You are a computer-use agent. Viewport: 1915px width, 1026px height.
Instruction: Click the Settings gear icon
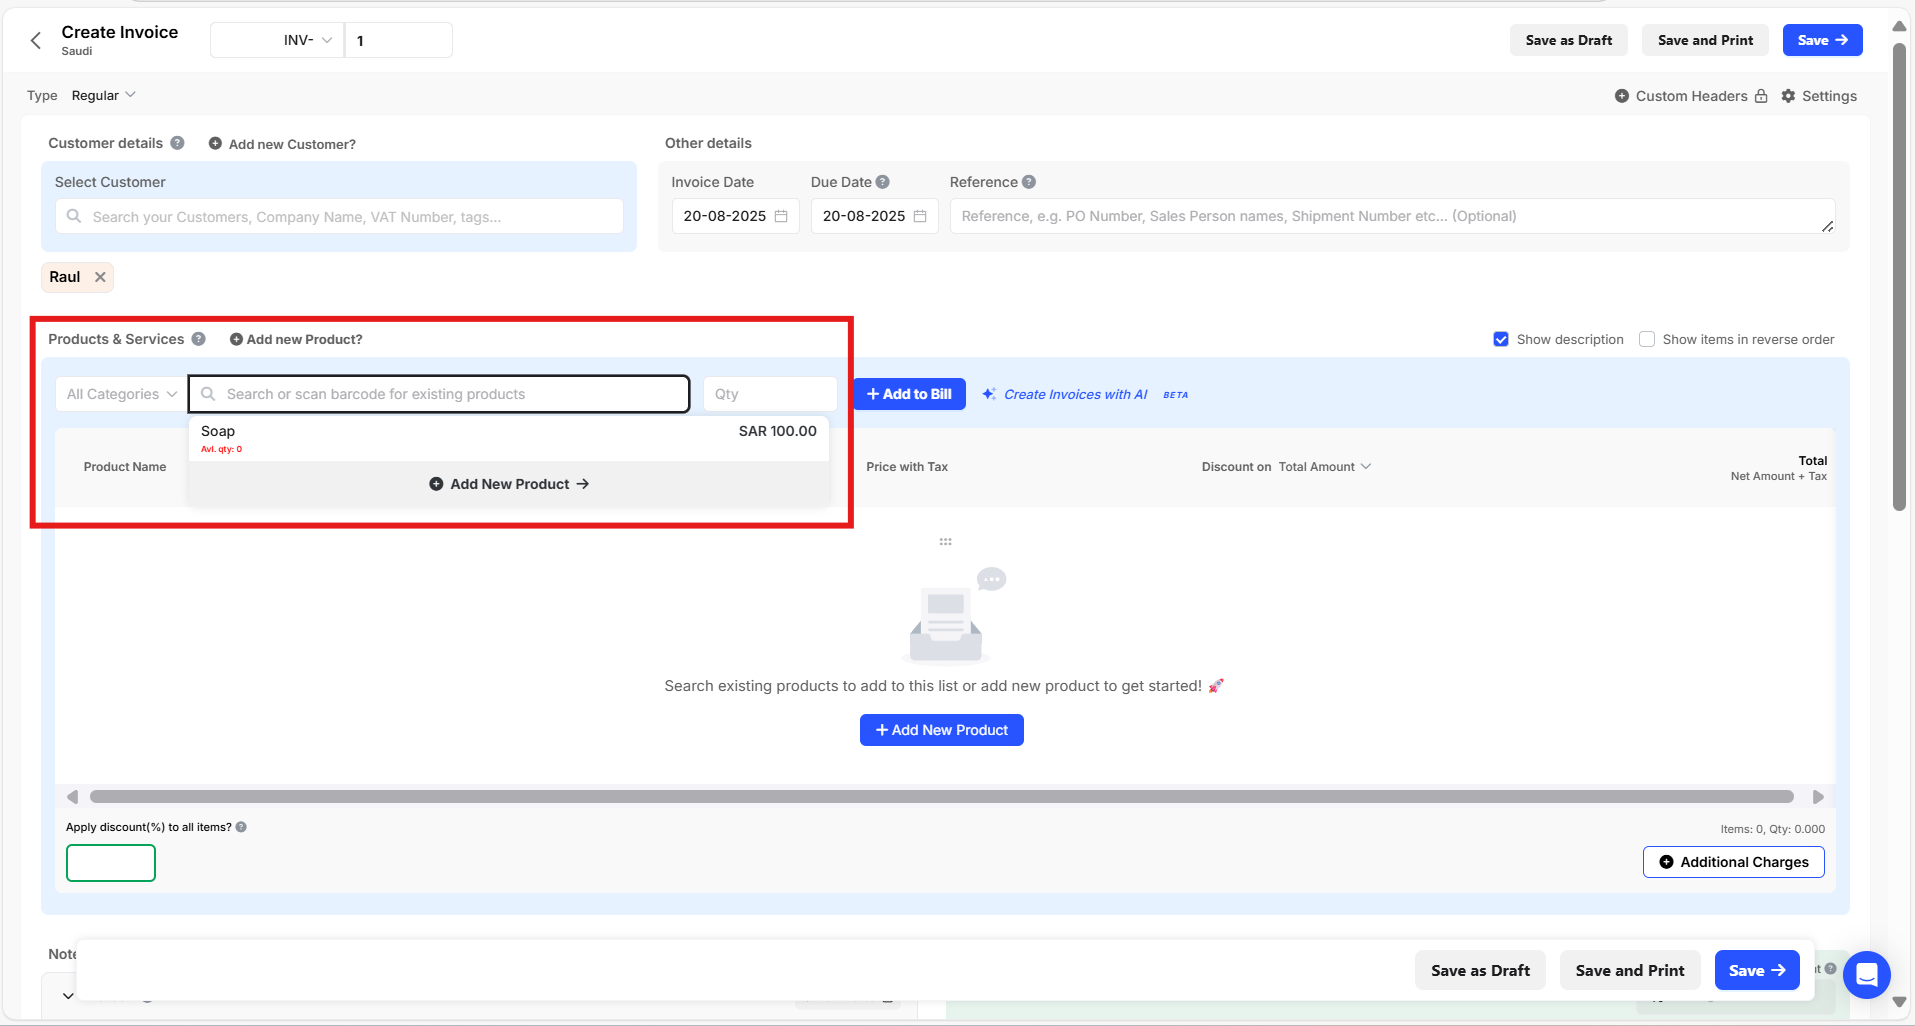point(1788,96)
